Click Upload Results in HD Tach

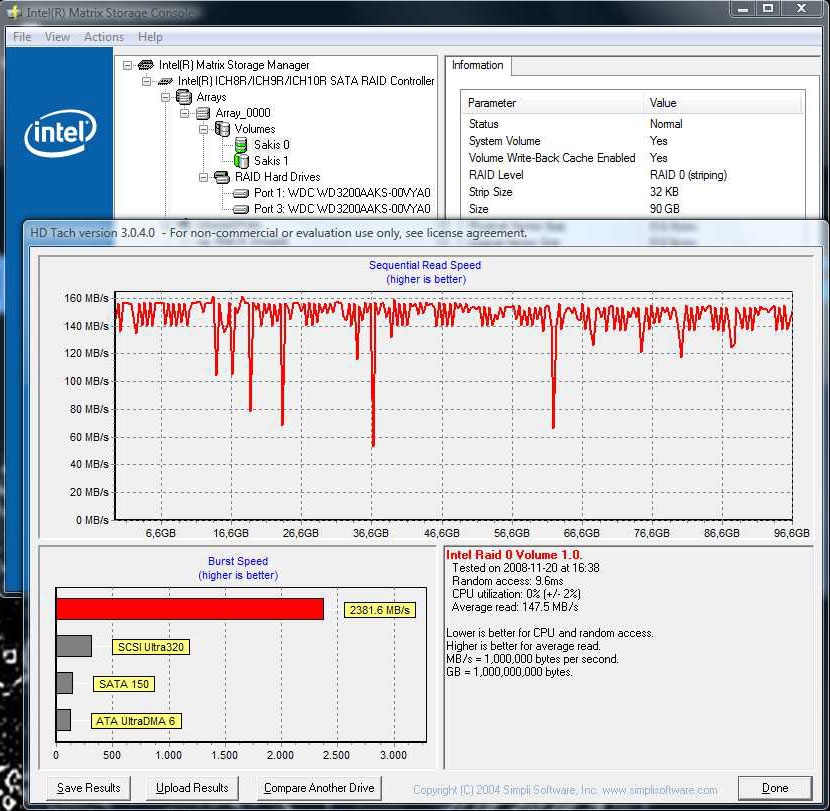192,788
